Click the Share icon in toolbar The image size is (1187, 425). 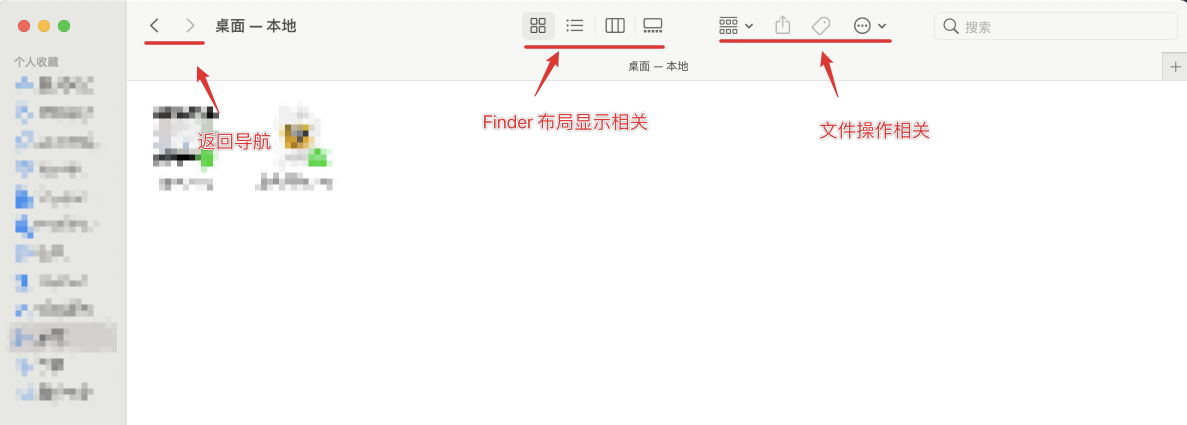pos(783,26)
